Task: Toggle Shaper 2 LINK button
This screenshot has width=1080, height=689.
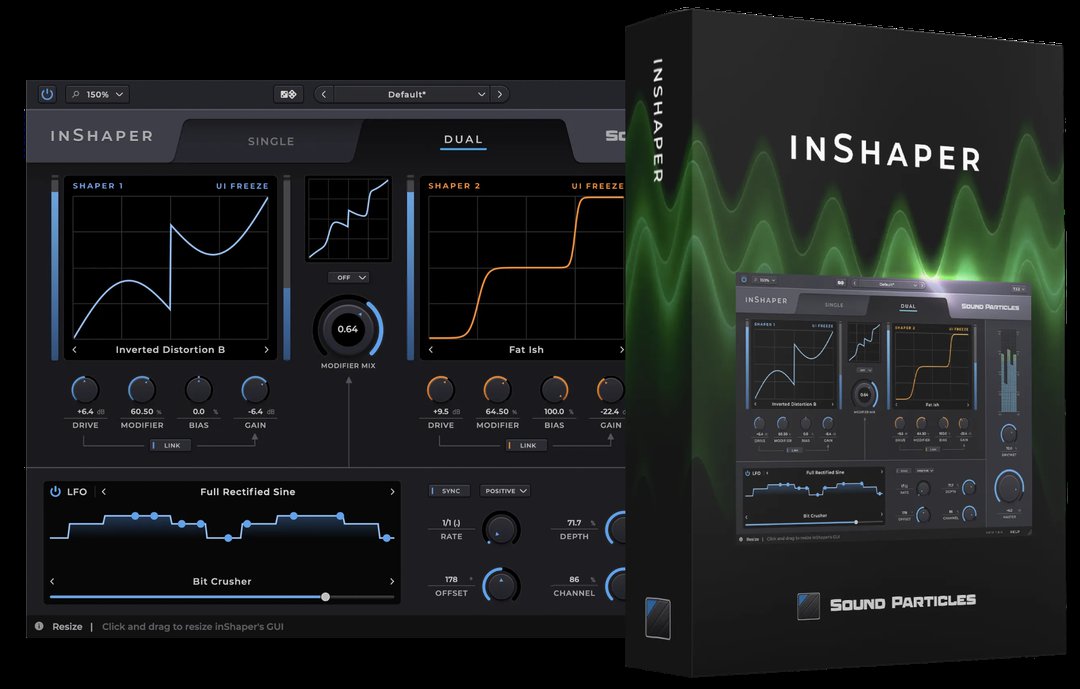Action: pyautogui.click(x=526, y=446)
